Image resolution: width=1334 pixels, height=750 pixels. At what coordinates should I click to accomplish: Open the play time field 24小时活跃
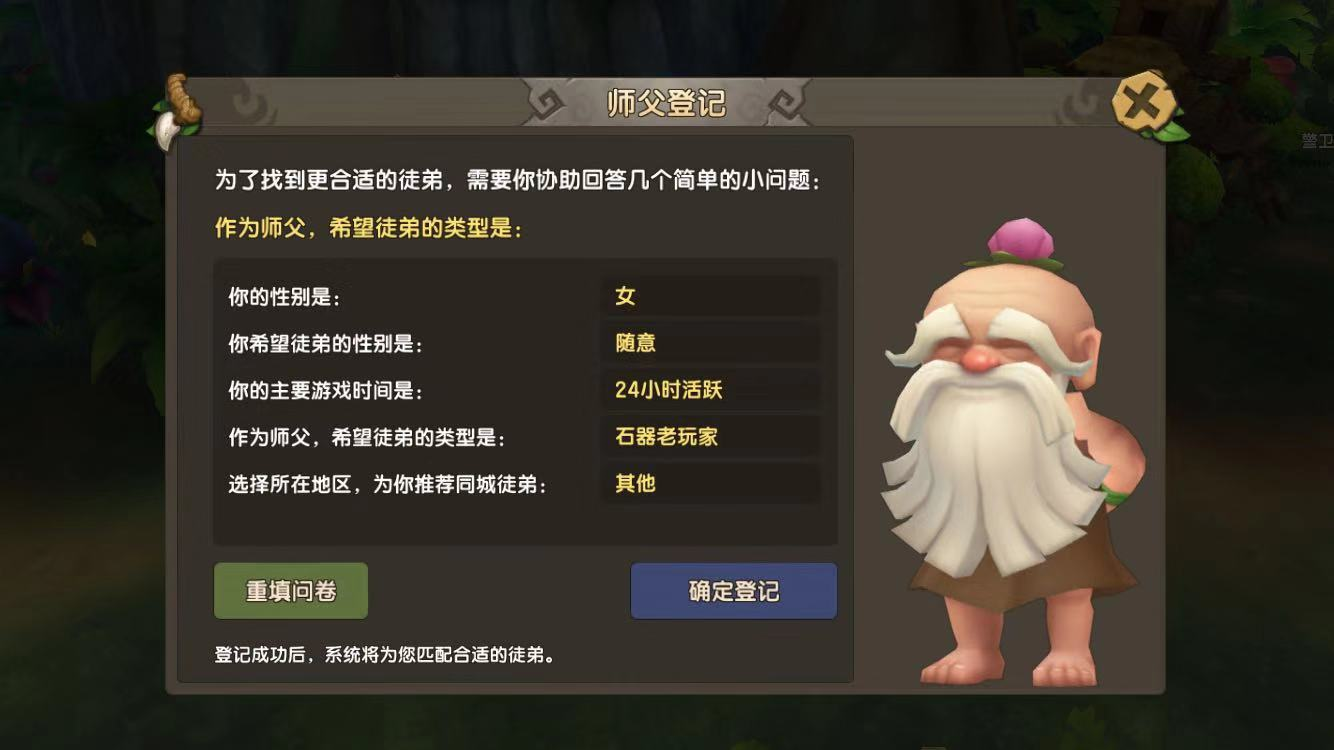point(710,390)
